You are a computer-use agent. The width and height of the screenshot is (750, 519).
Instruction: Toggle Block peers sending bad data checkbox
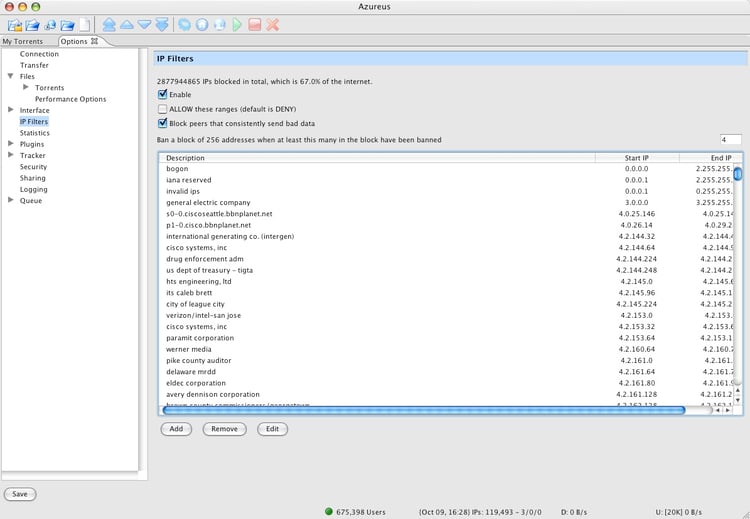(x=163, y=123)
